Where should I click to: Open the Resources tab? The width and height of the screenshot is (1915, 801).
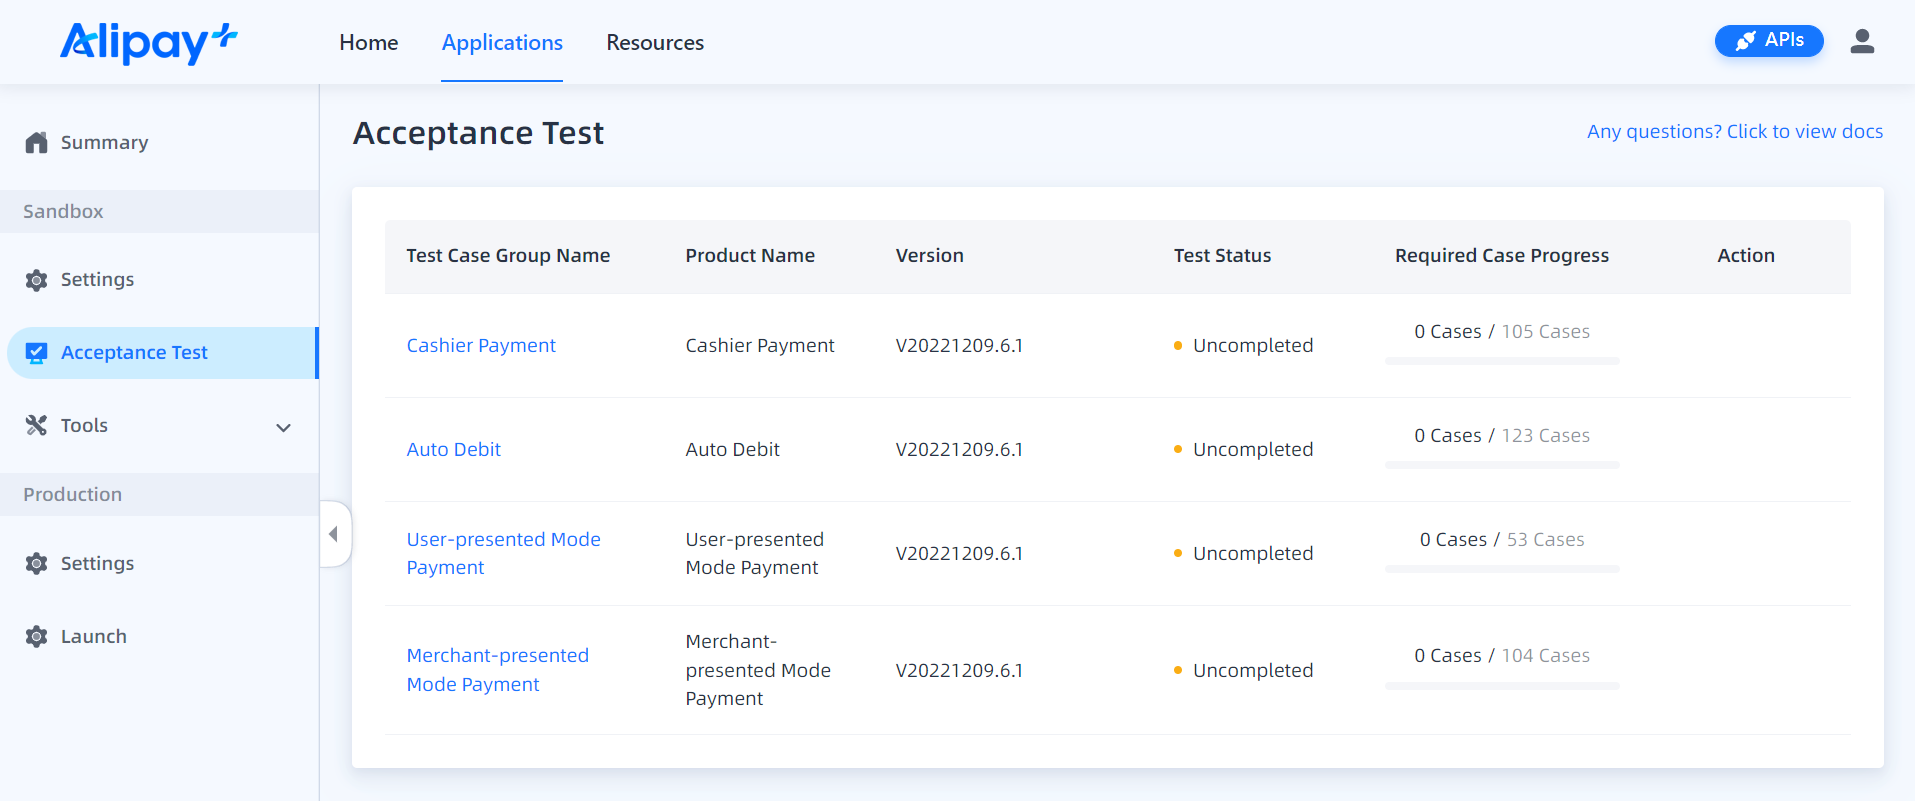pyautogui.click(x=655, y=43)
